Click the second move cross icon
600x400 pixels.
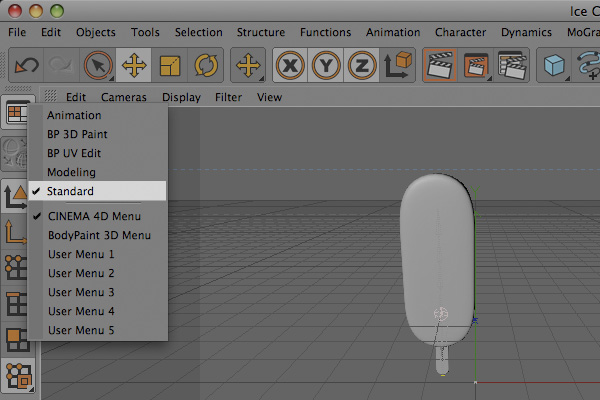tap(248, 65)
